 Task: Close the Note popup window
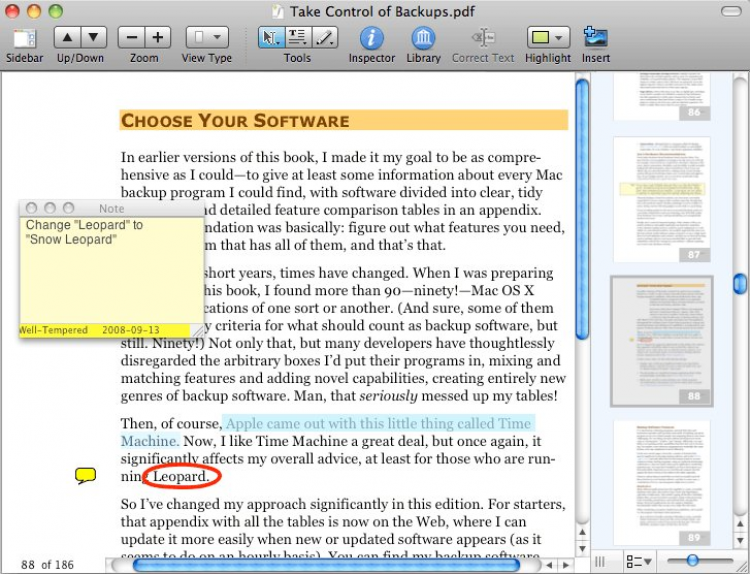coord(32,208)
